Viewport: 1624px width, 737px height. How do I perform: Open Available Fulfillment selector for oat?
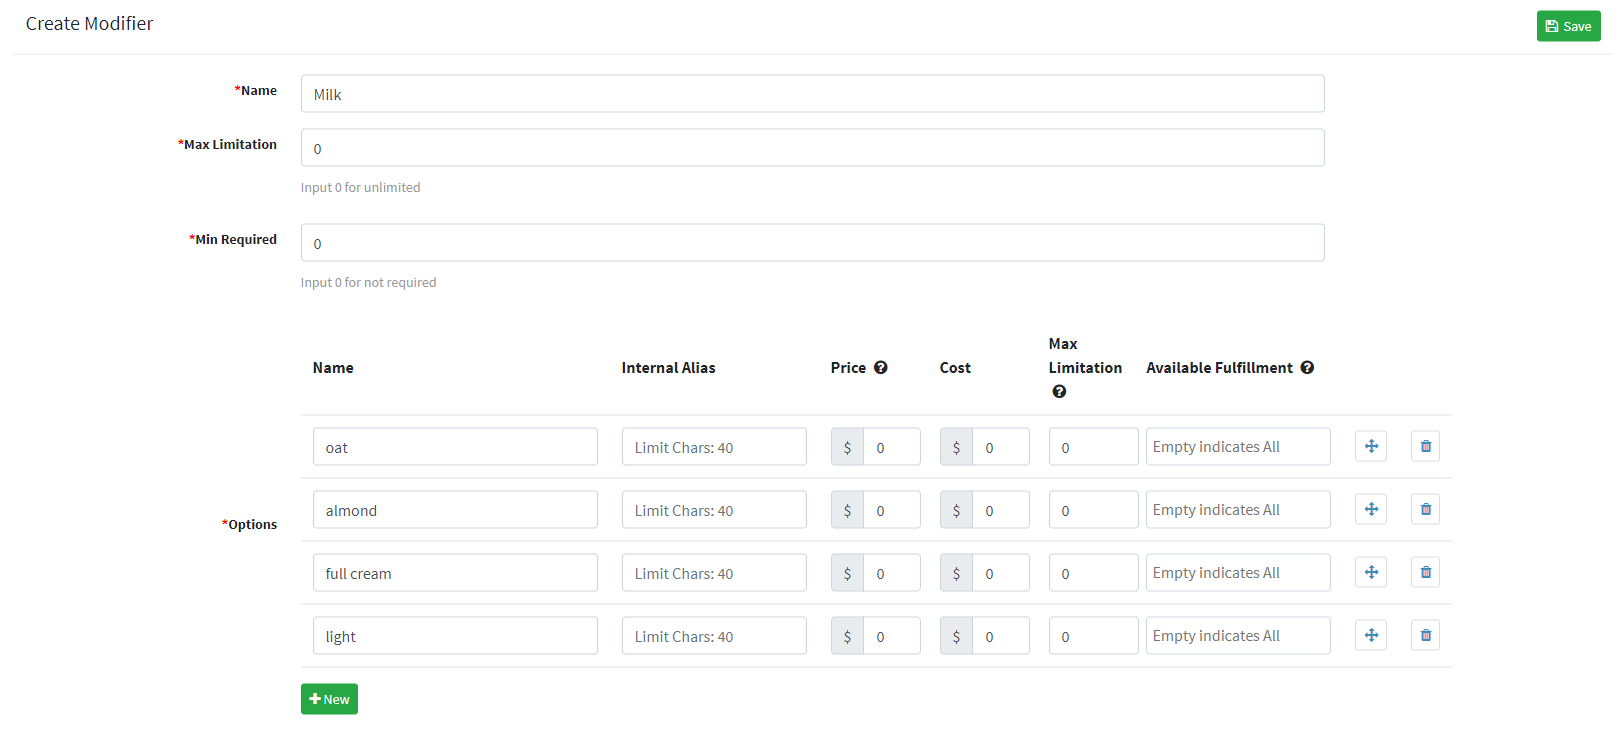pyautogui.click(x=1237, y=447)
